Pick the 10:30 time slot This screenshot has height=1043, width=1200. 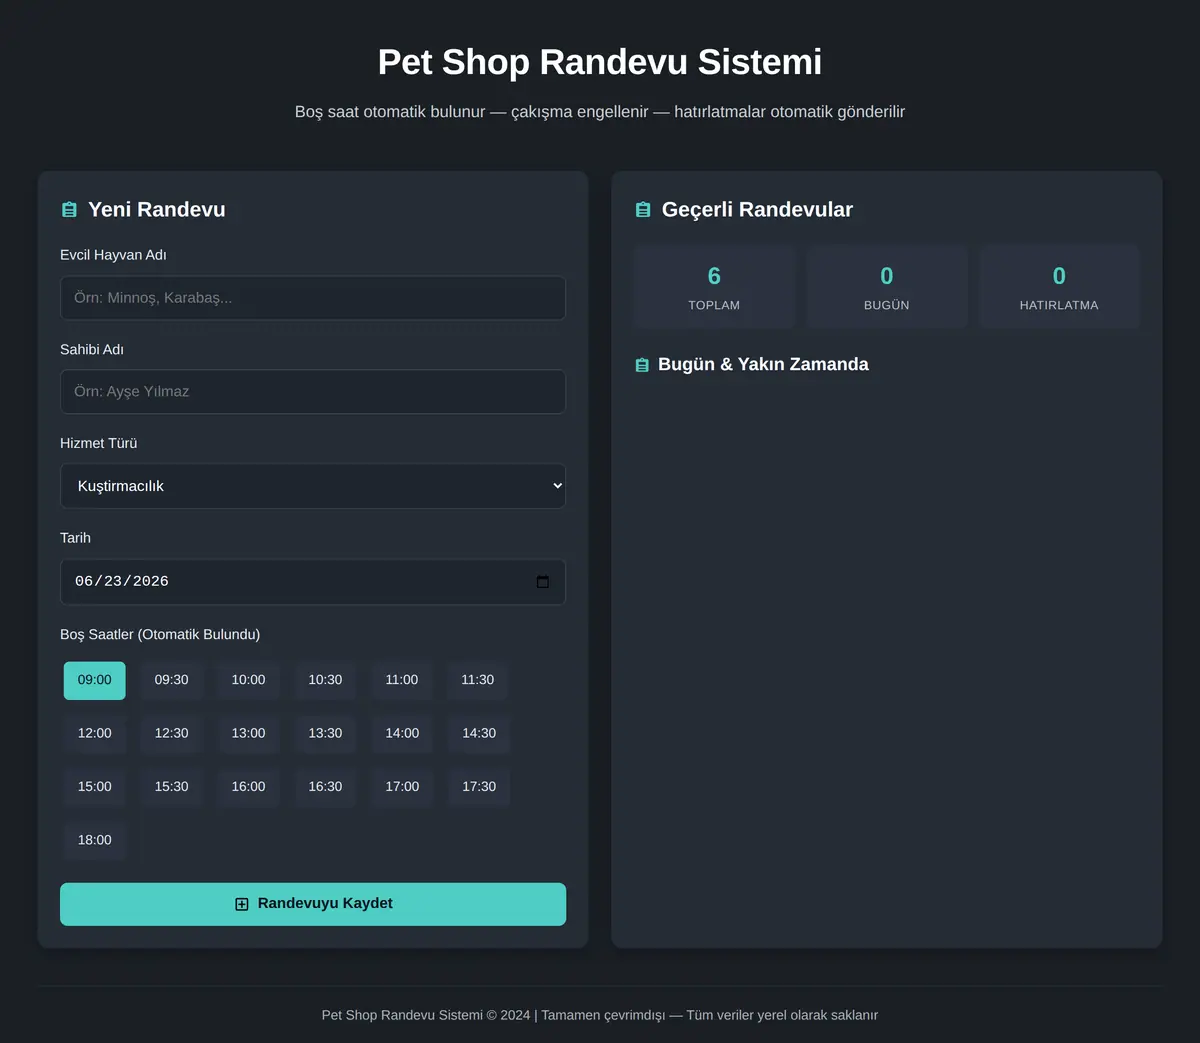click(x=325, y=680)
